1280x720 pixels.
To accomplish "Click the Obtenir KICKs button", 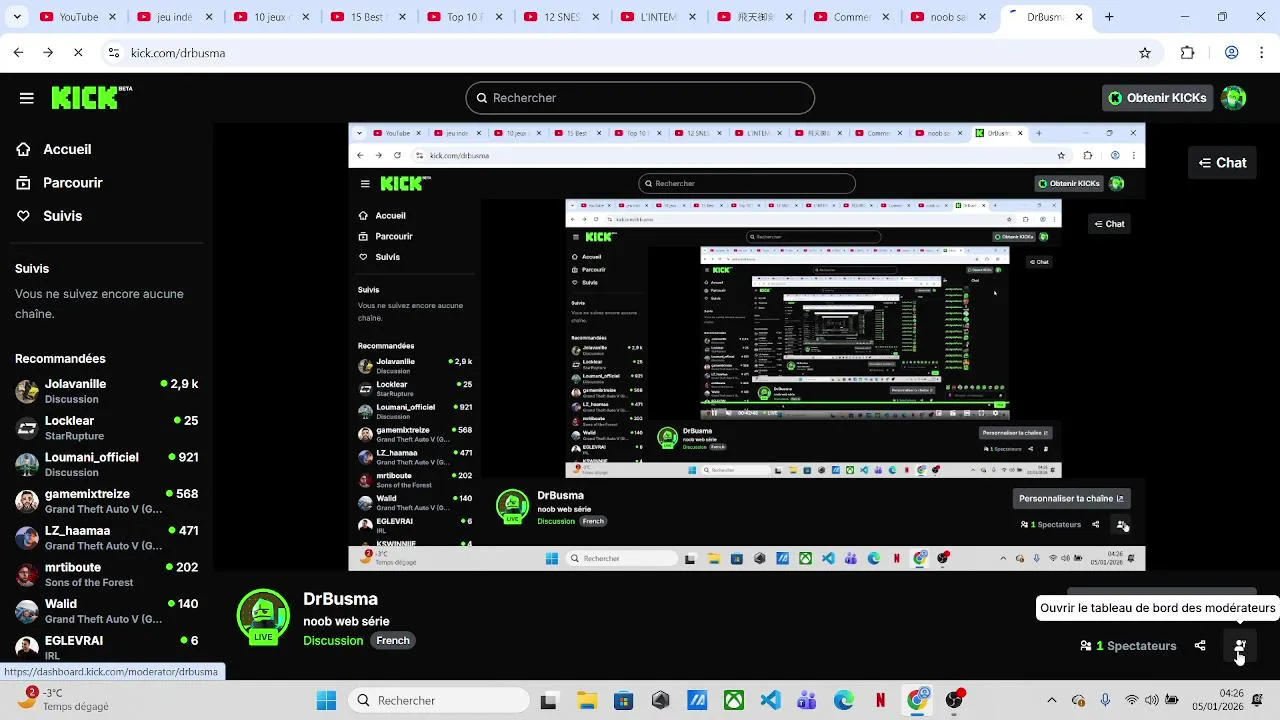I will pyautogui.click(x=1157, y=98).
